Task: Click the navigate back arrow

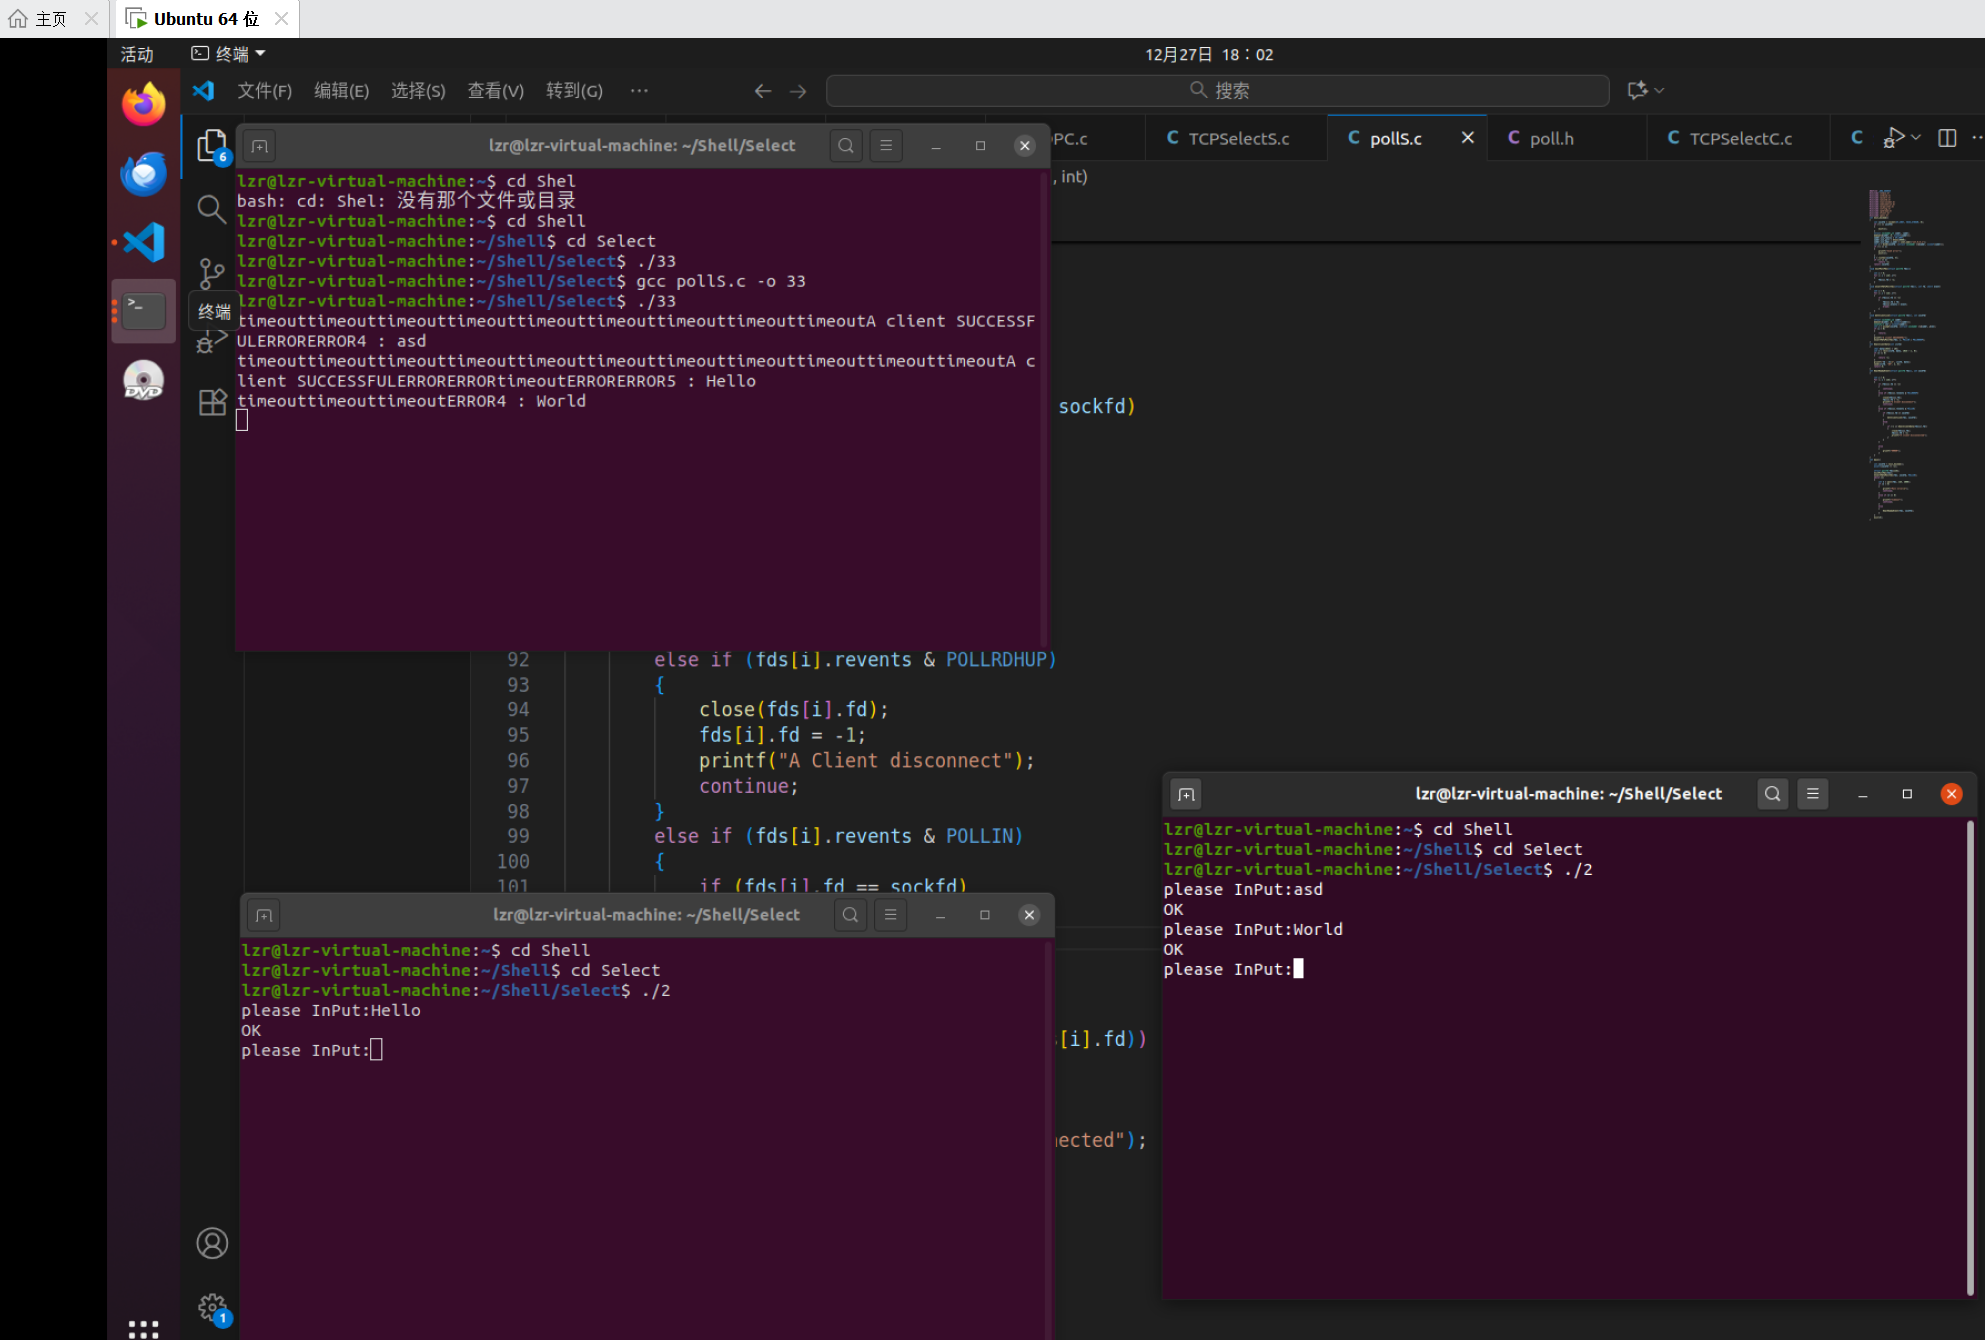Action: point(763,91)
